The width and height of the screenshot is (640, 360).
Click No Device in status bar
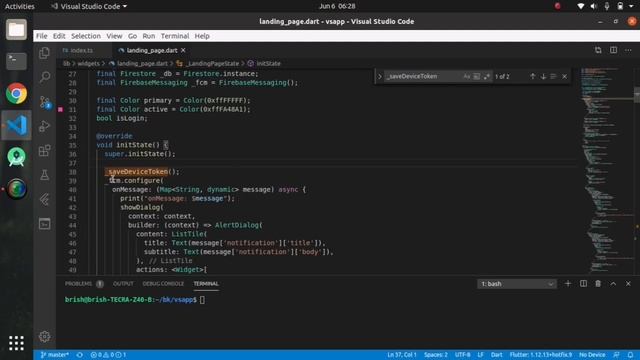tap(592, 355)
